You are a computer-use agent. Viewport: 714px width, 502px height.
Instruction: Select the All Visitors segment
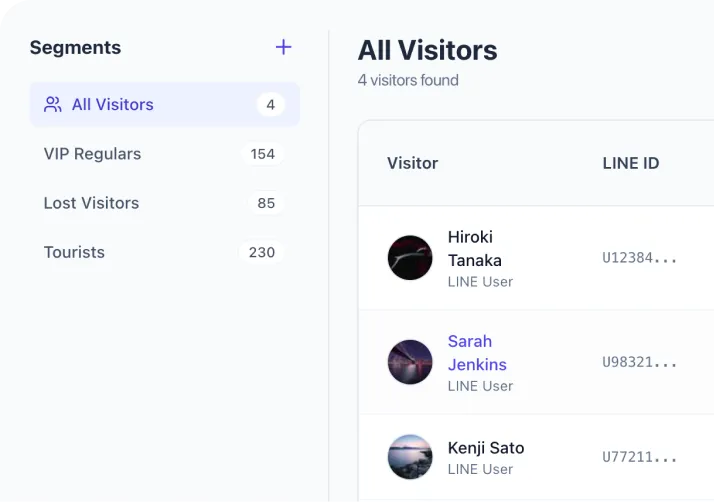click(x=112, y=104)
